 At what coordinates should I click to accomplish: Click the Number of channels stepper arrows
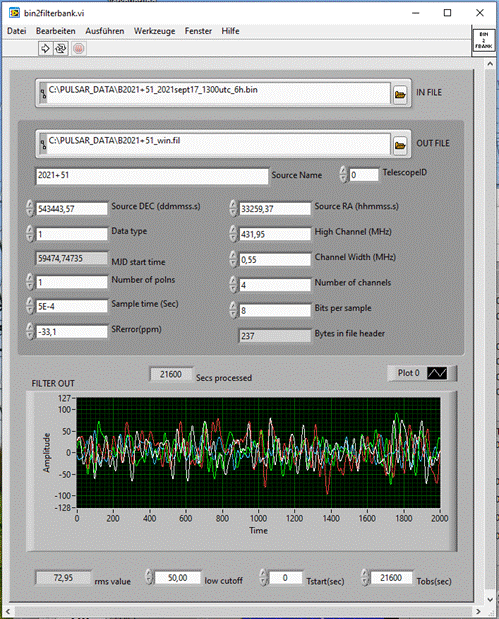tap(233, 285)
